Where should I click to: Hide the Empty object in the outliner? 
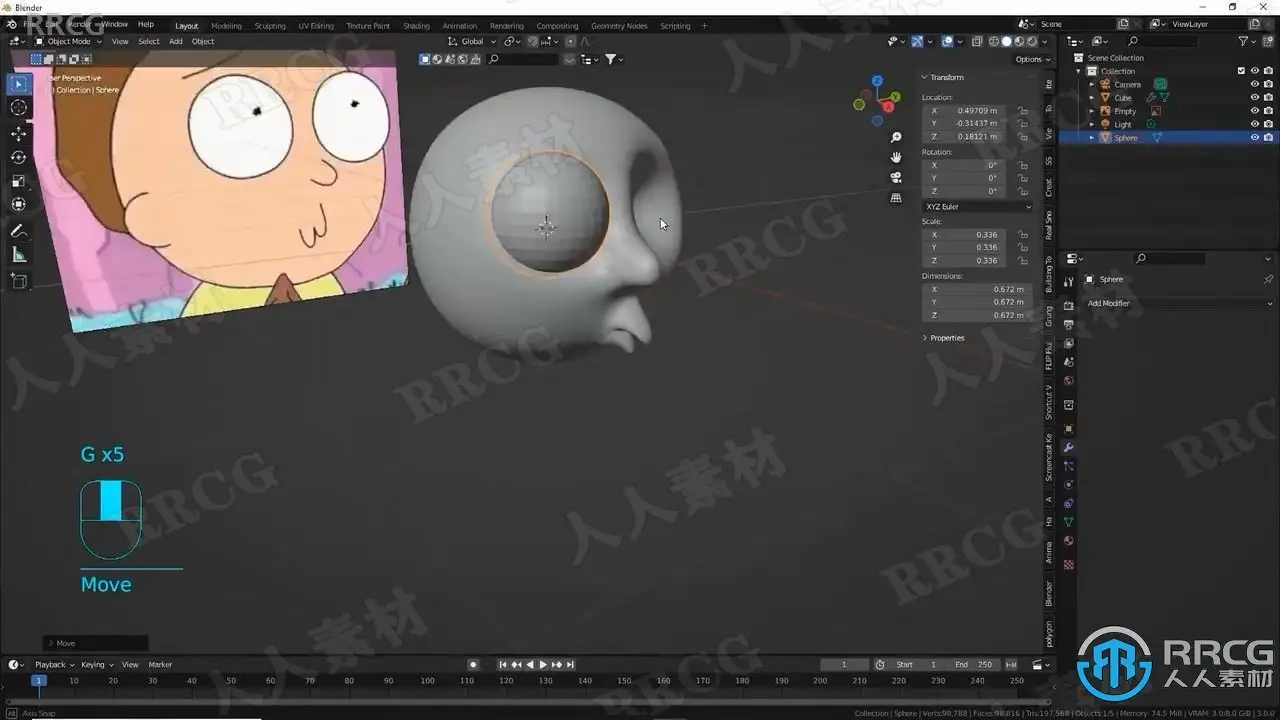pos(1255,111)
